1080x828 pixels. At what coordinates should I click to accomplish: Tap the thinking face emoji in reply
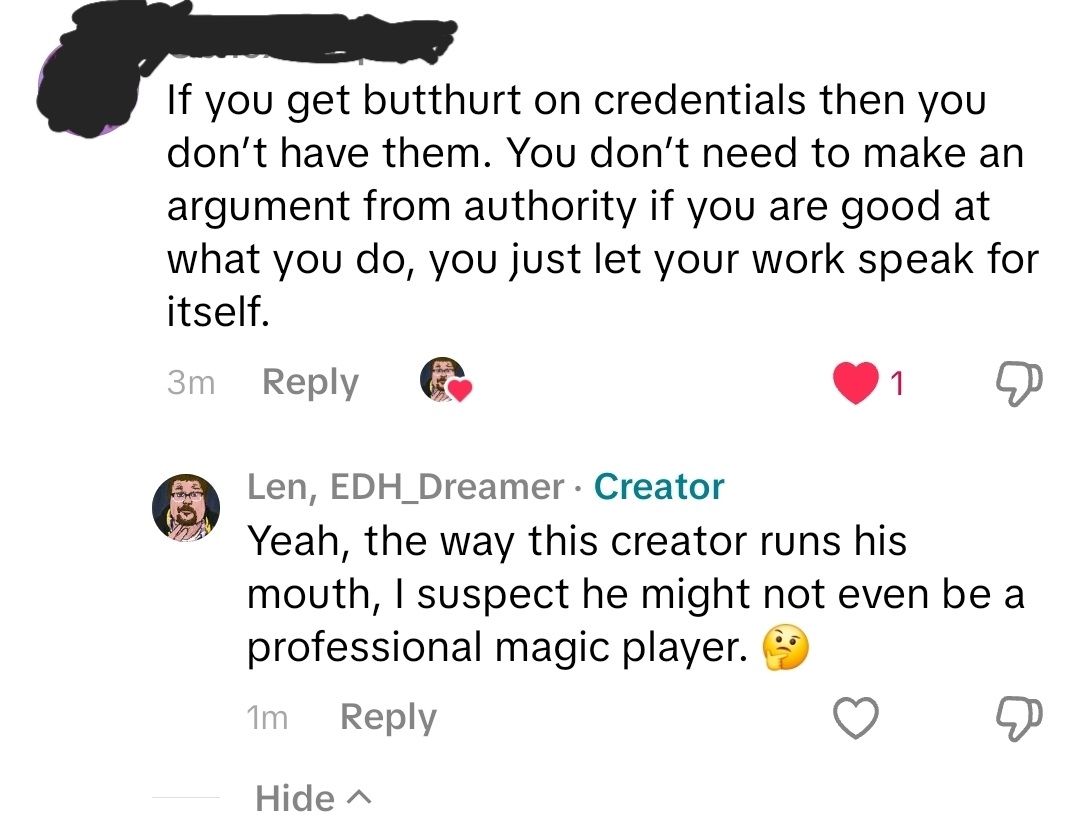785,648
